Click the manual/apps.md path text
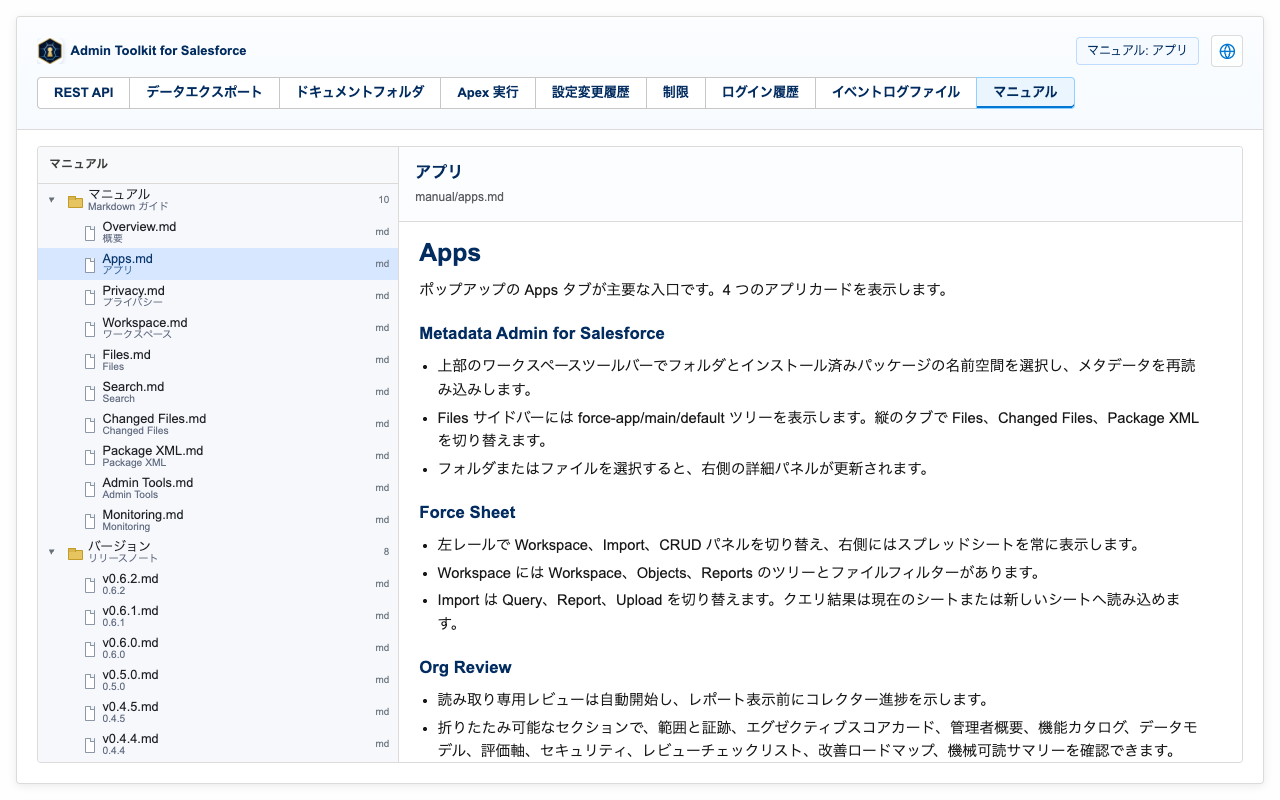Viewport: 1280px width, 800px height. pos(459,197)
